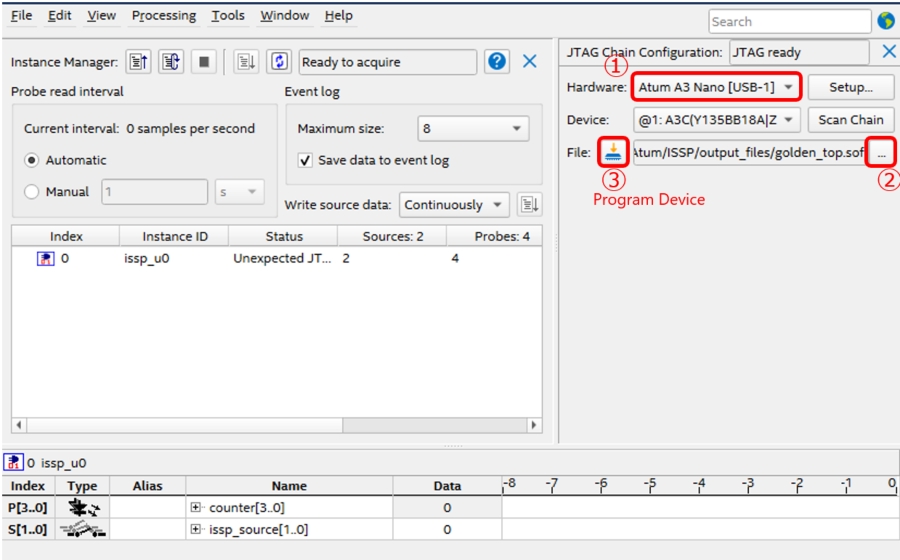The height and width of the screenshot is (560, 900).
Task: Click the instance icon in row 0
Action: pyautogui.click(x=45, y=259)
